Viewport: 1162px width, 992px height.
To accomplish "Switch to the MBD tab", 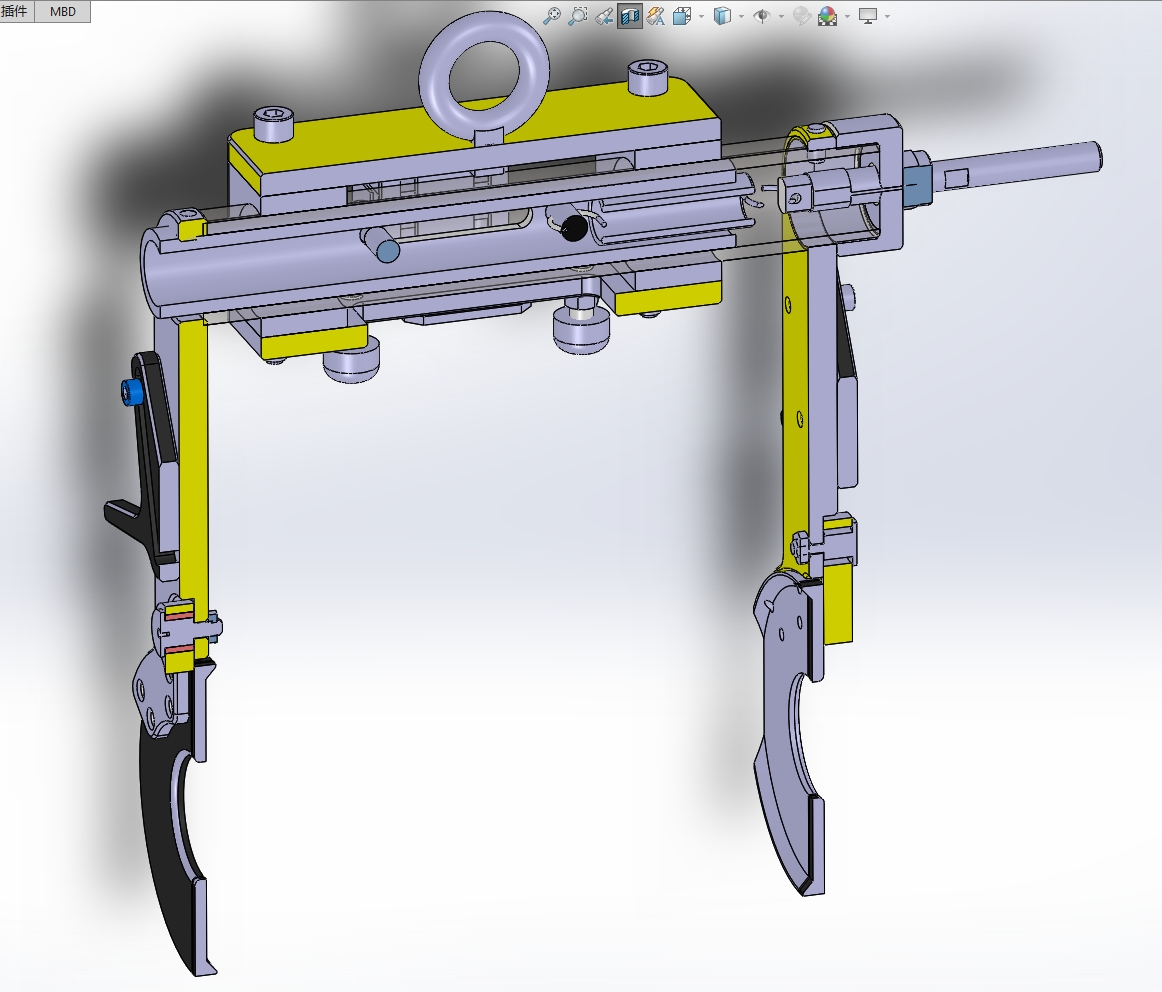I will [x=63, y=11].
